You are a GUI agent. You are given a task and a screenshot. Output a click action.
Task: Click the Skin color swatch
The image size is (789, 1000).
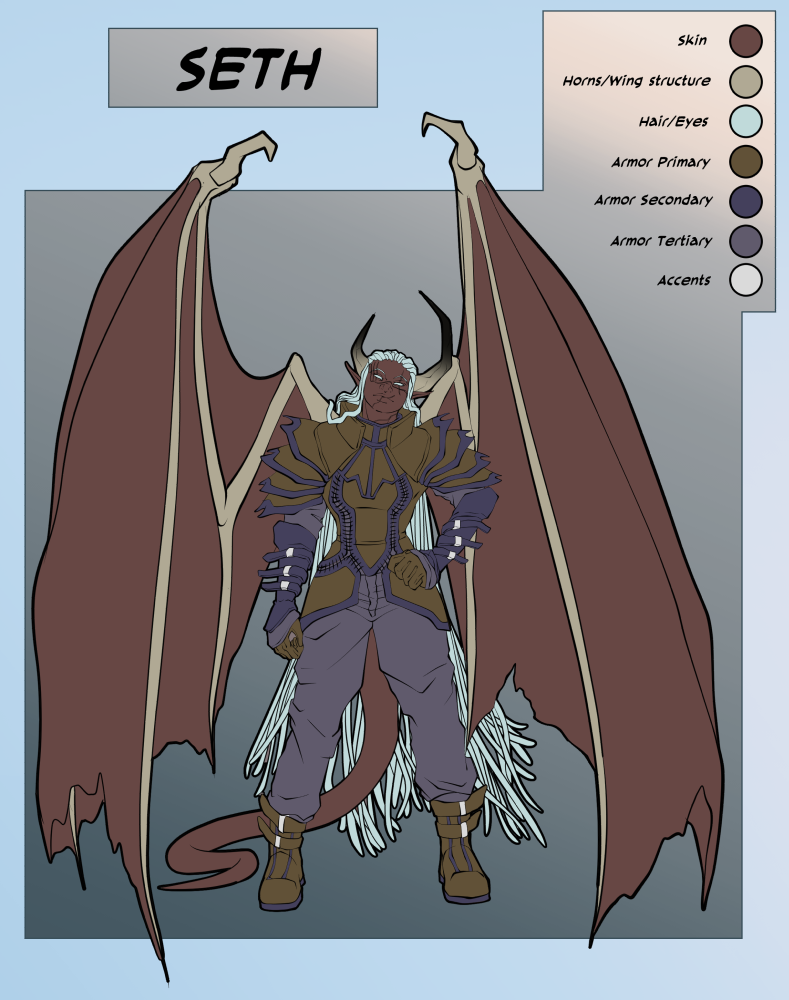pyautogui.click(x=745, y=41)
